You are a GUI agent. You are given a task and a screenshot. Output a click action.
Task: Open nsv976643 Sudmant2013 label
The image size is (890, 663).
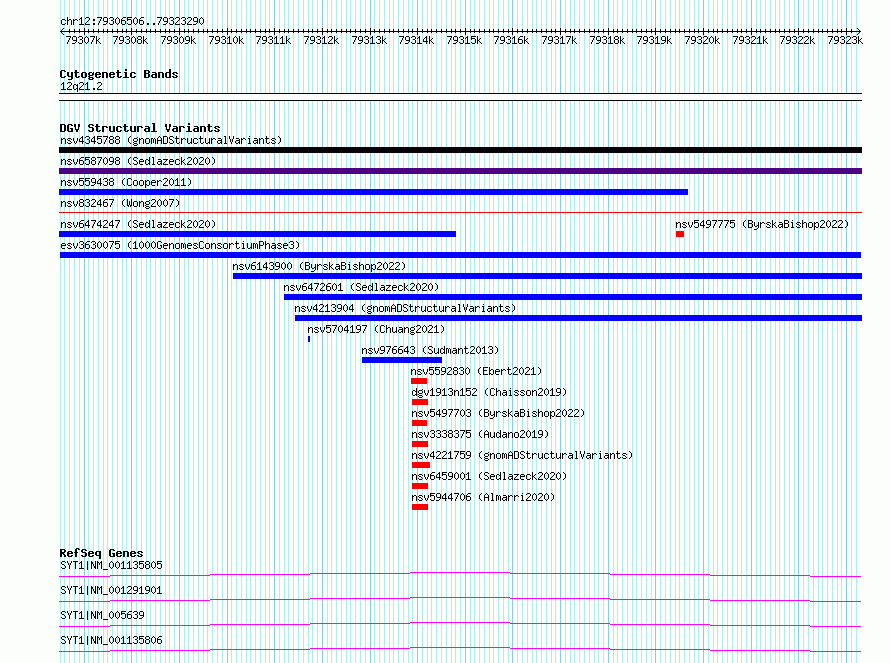pos(430,350)
